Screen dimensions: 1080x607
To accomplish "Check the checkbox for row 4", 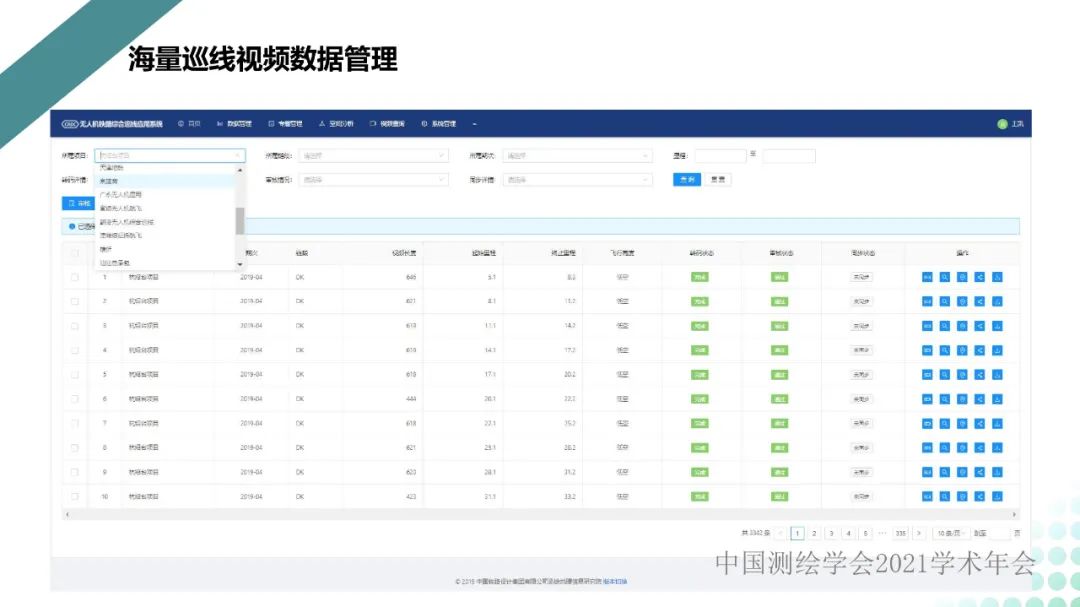I will (74, 350).
